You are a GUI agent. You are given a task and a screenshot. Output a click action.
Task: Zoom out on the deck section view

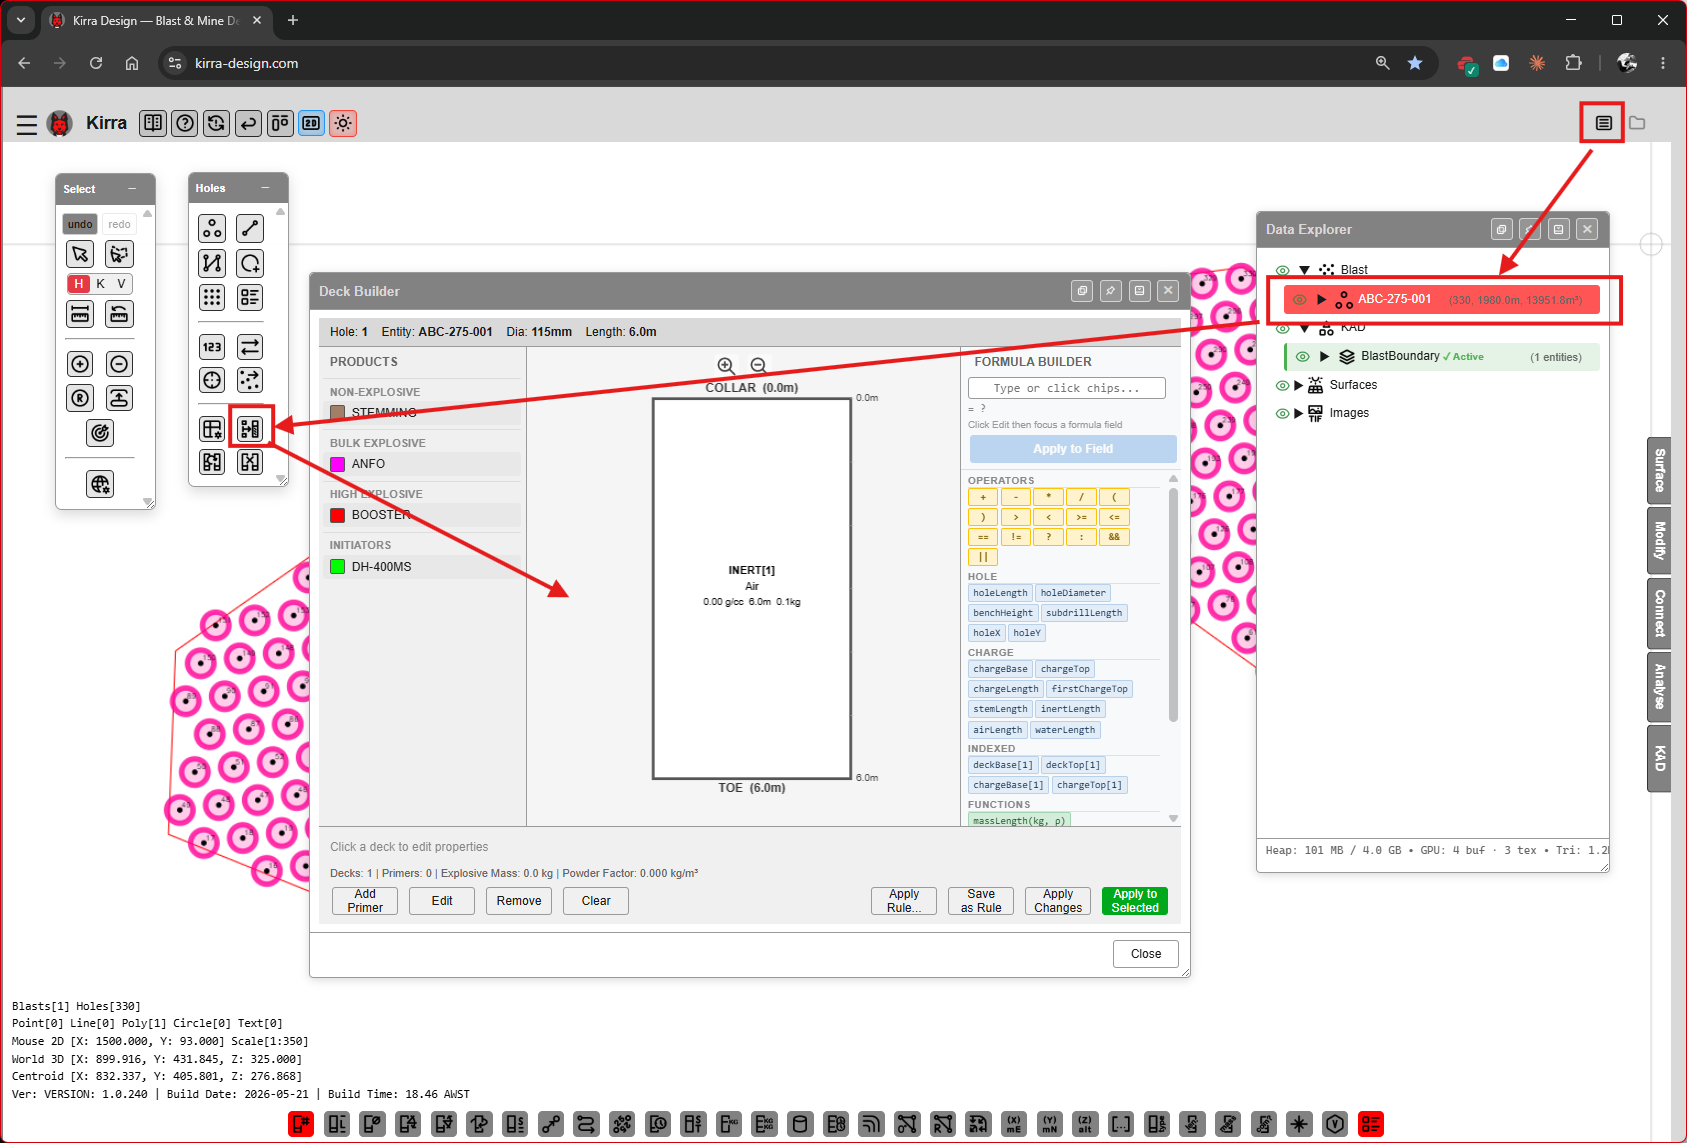tap(759, 366)
